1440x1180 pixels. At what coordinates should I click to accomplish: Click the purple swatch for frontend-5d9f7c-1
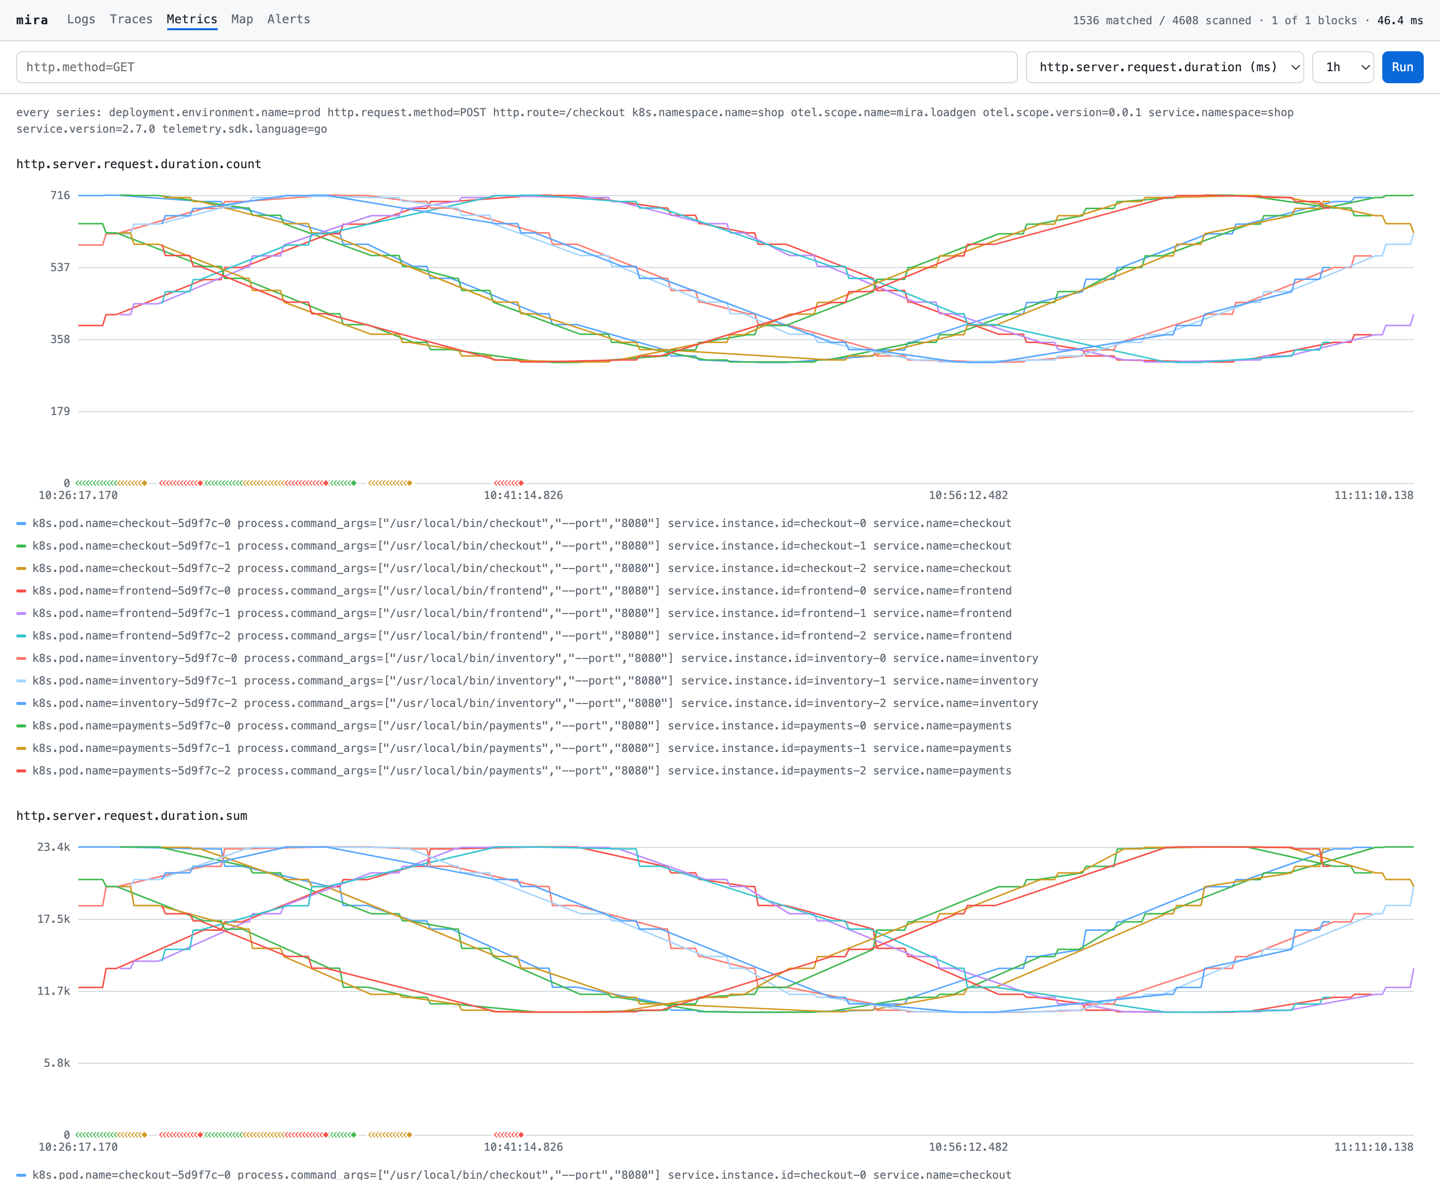coord(21,614)
